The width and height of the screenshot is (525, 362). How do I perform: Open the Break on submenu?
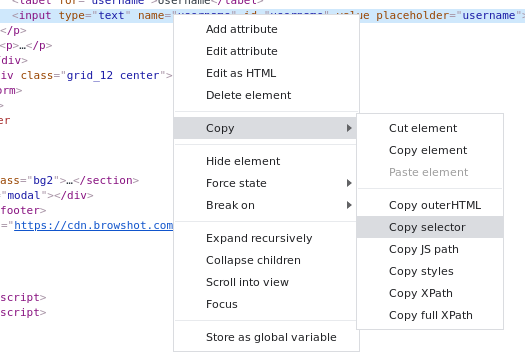[x=265, y=205]
